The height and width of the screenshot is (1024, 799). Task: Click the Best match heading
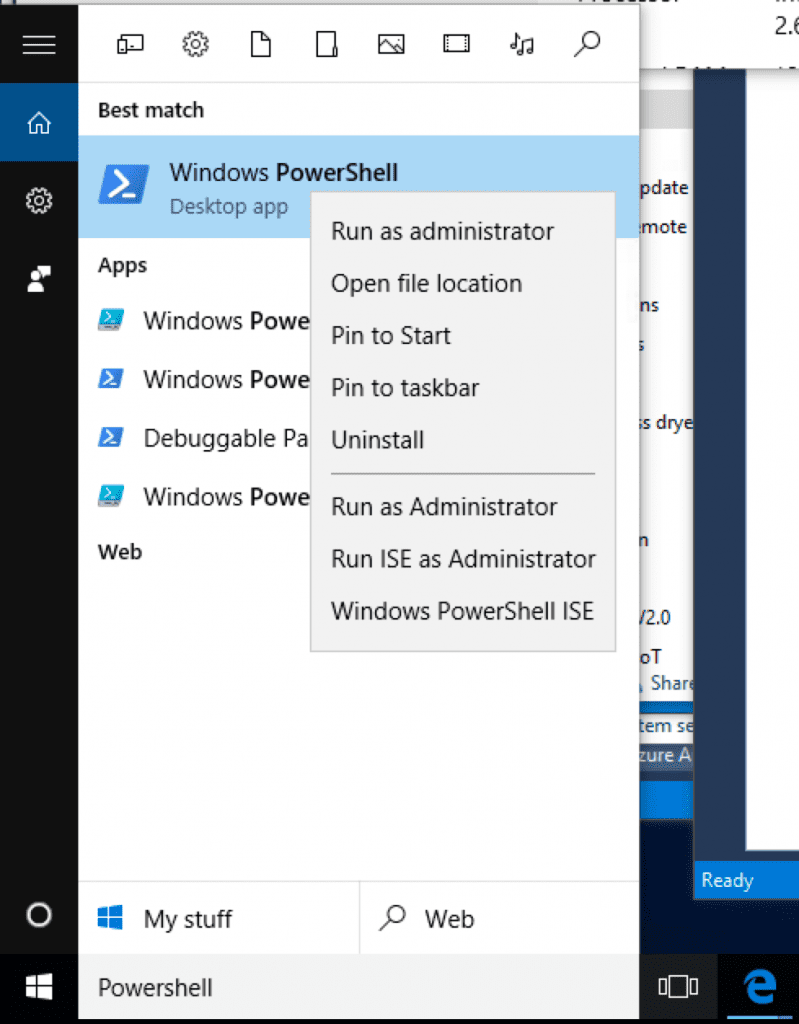click(151, 110)
